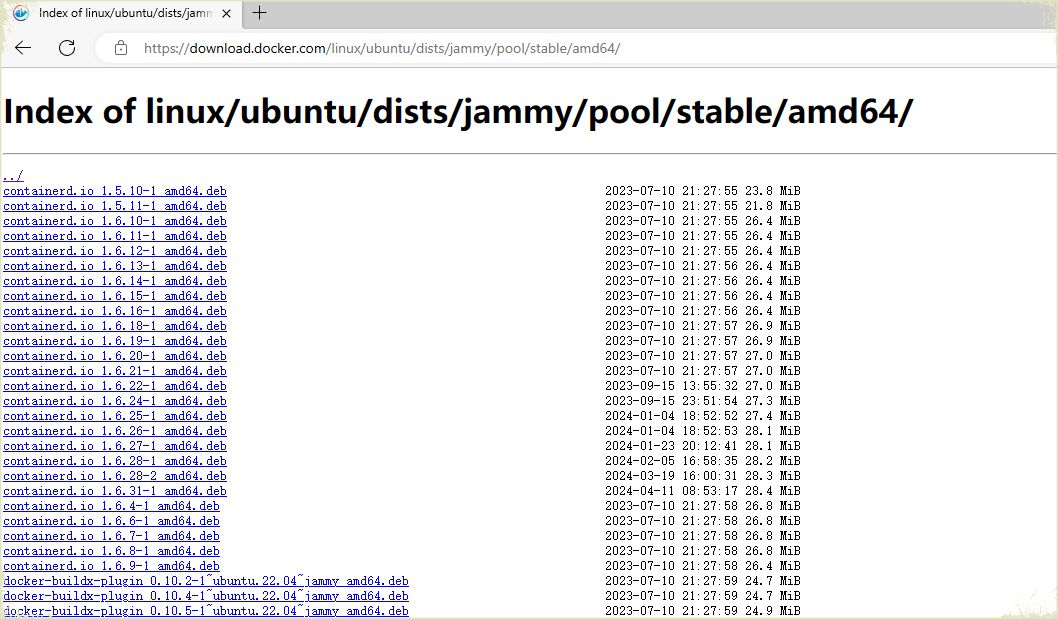This screenshot has width=1058, height=619.
Task: Open a new tab with plus button
Action: pos(260,13)
